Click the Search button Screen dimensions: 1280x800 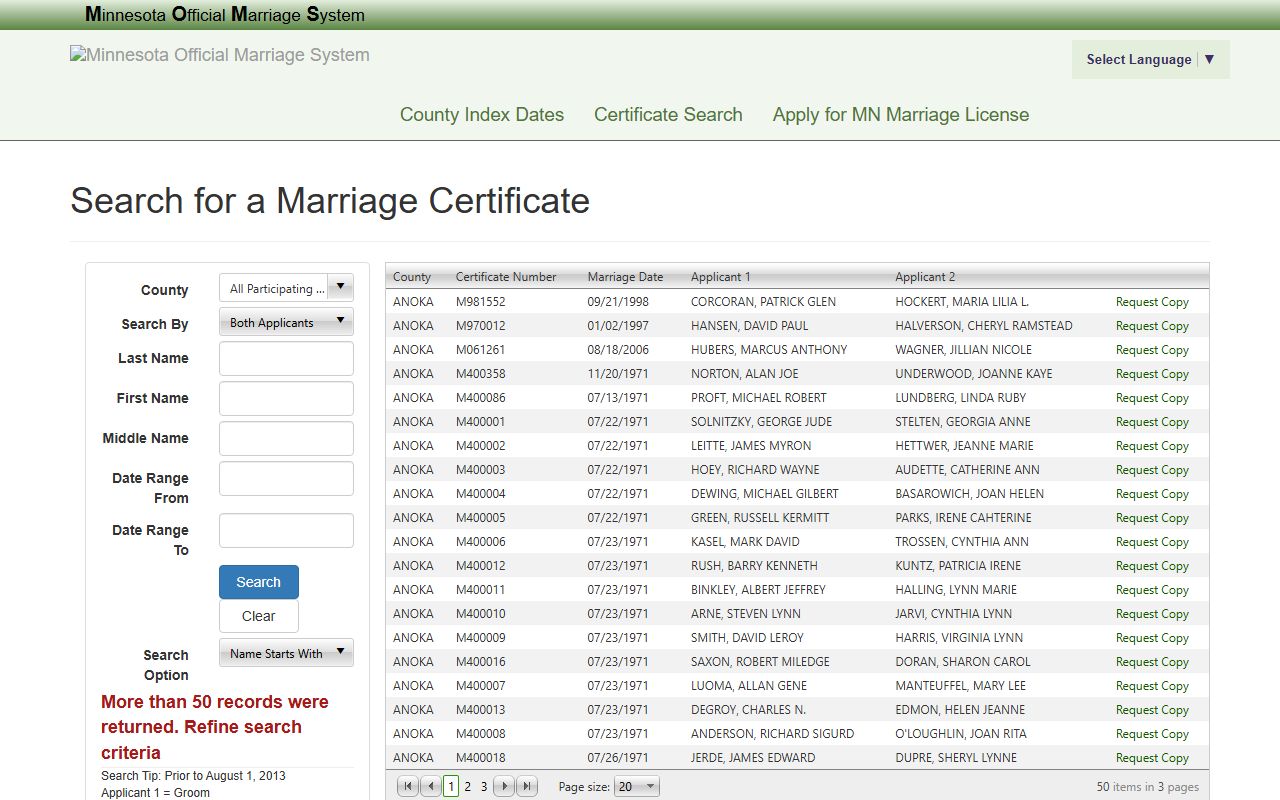pos(259,582)
